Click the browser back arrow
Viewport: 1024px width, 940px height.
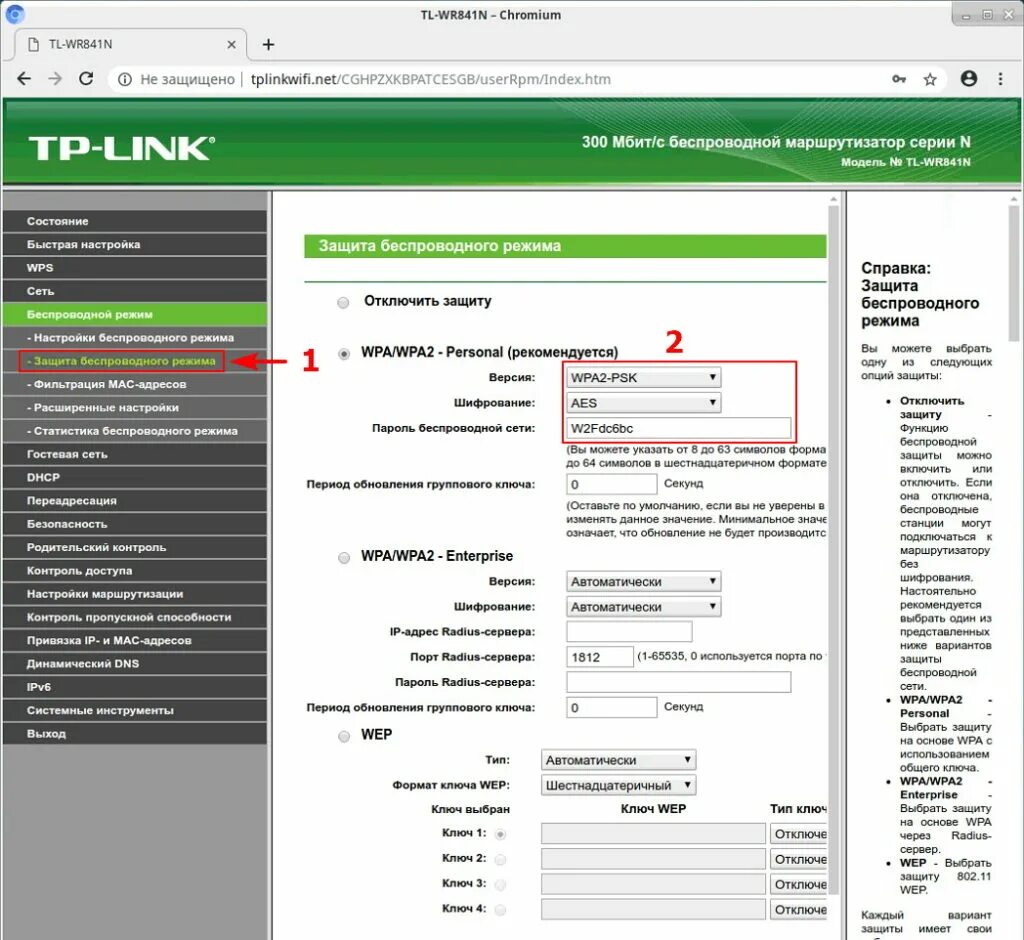click(24, 79)
